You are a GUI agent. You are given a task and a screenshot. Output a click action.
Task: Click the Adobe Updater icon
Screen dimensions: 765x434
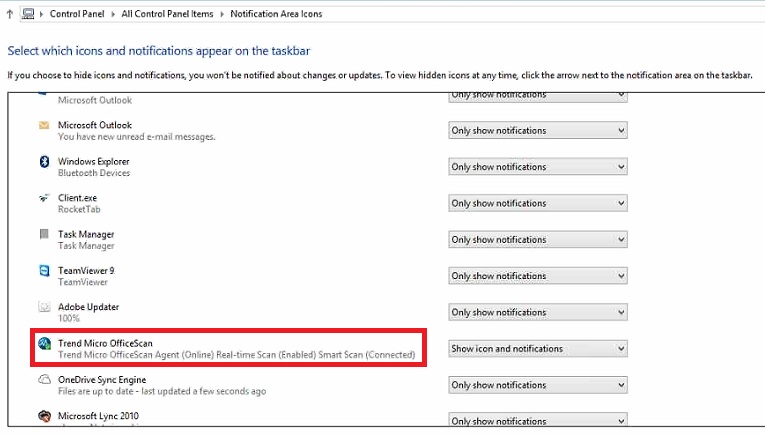pos(44,307)
